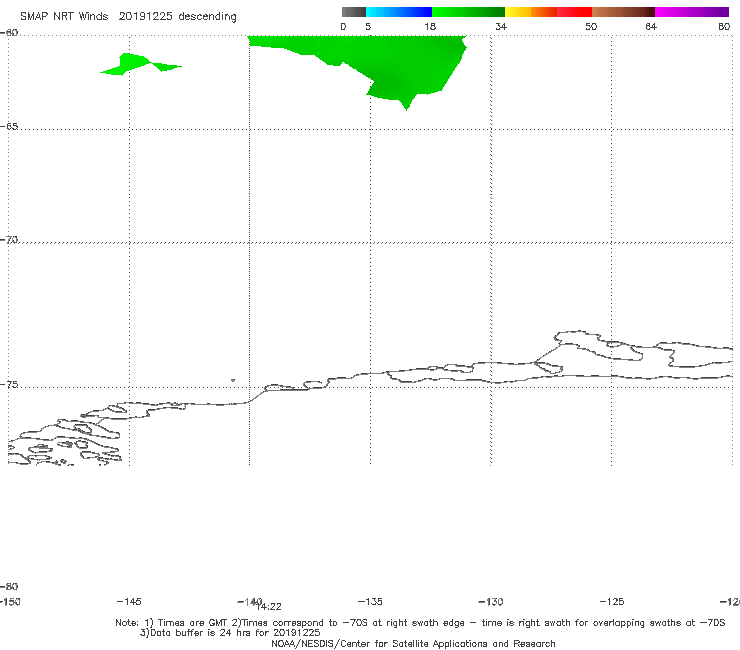Click the colorbar label '34'
Screen dimensions: 740x650
point(501,26)
